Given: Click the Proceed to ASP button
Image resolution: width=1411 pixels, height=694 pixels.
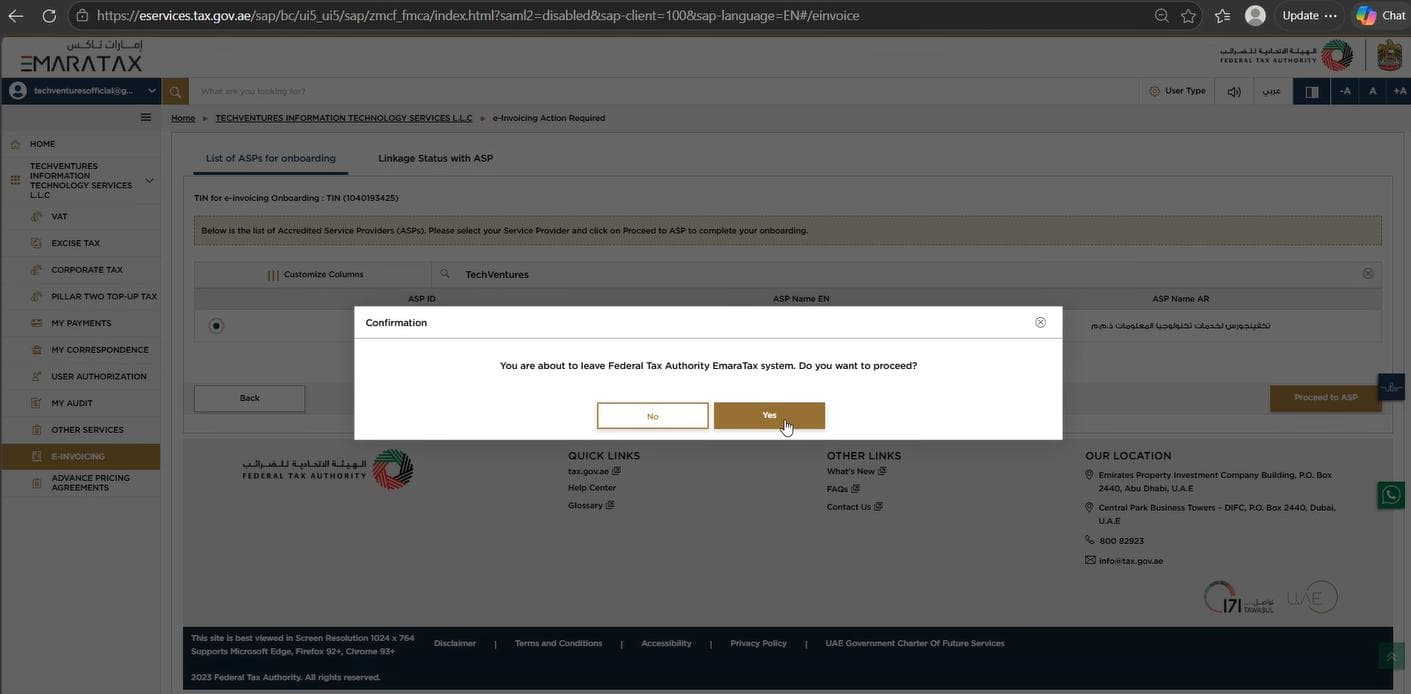Looking at the screenshot, I should pyautogui.click(x=1326, y=398).
